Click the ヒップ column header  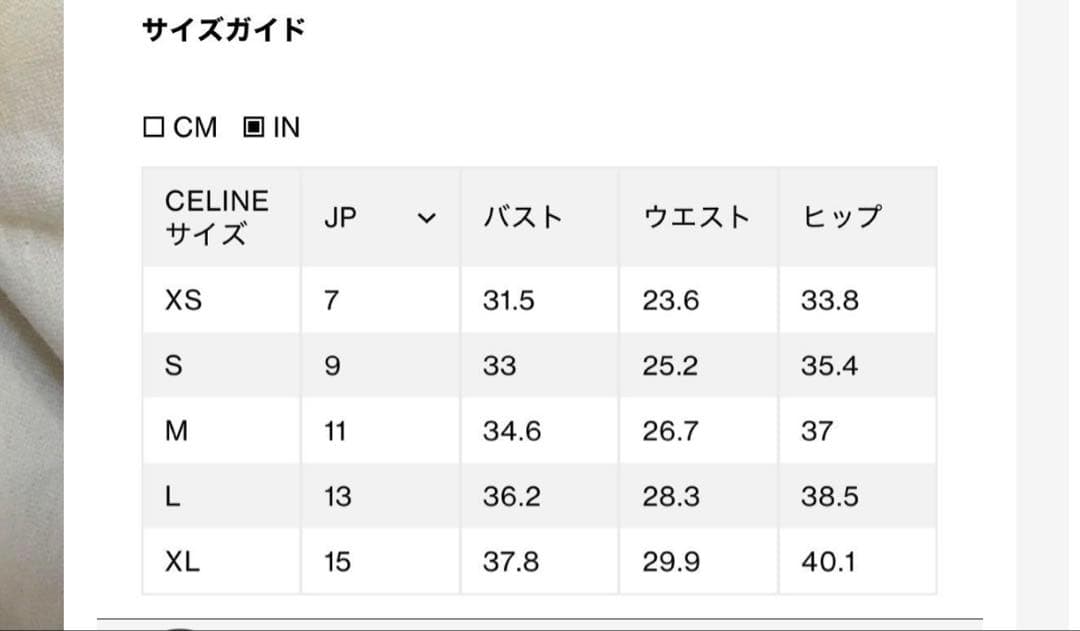point(841,218)
